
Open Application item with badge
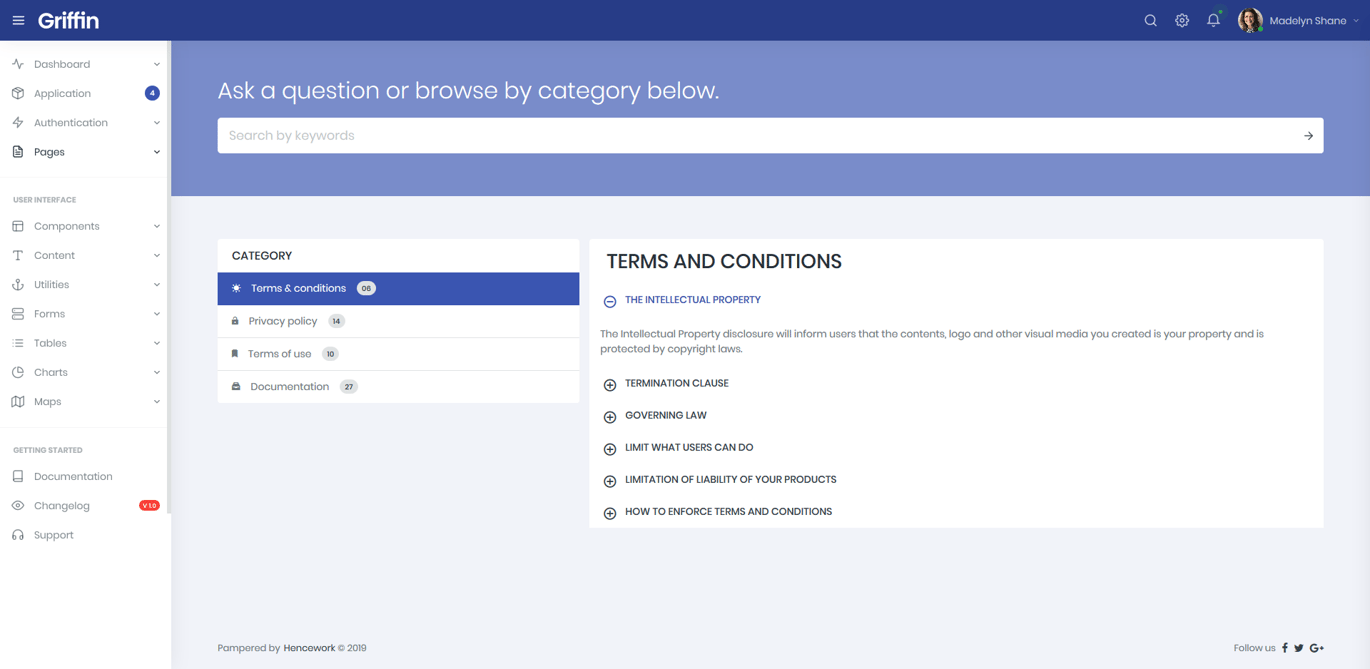tap(85, 93)
